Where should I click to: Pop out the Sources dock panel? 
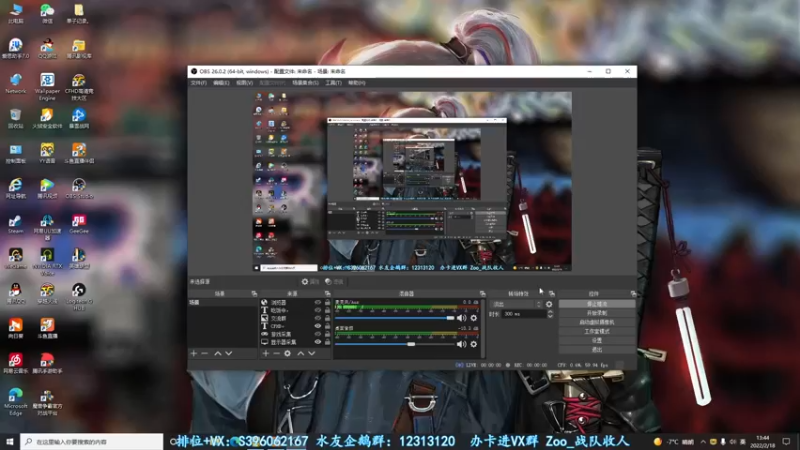pyautogui.click(x=328, y=294)
